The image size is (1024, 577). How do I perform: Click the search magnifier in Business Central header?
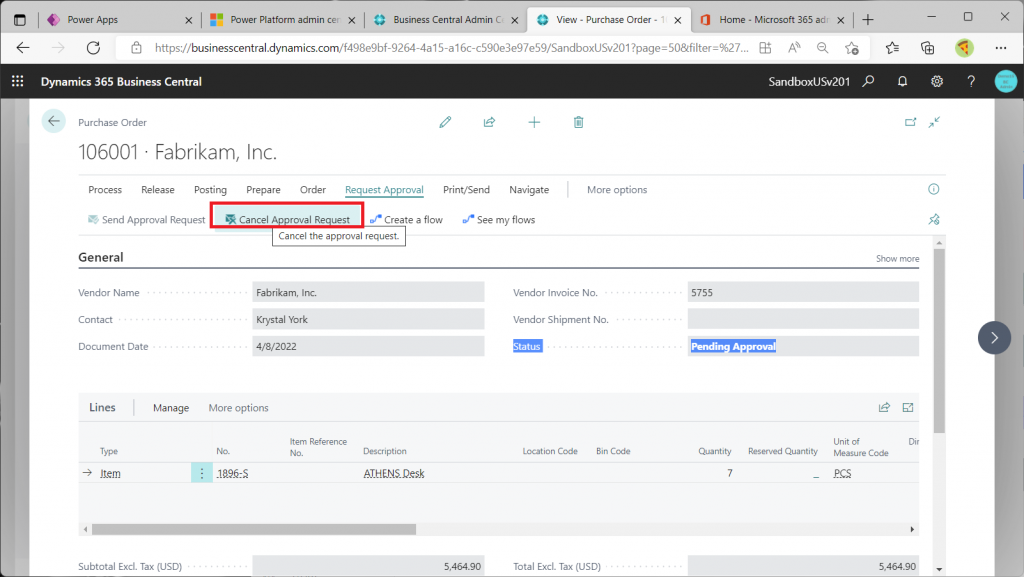pos(868,82)
